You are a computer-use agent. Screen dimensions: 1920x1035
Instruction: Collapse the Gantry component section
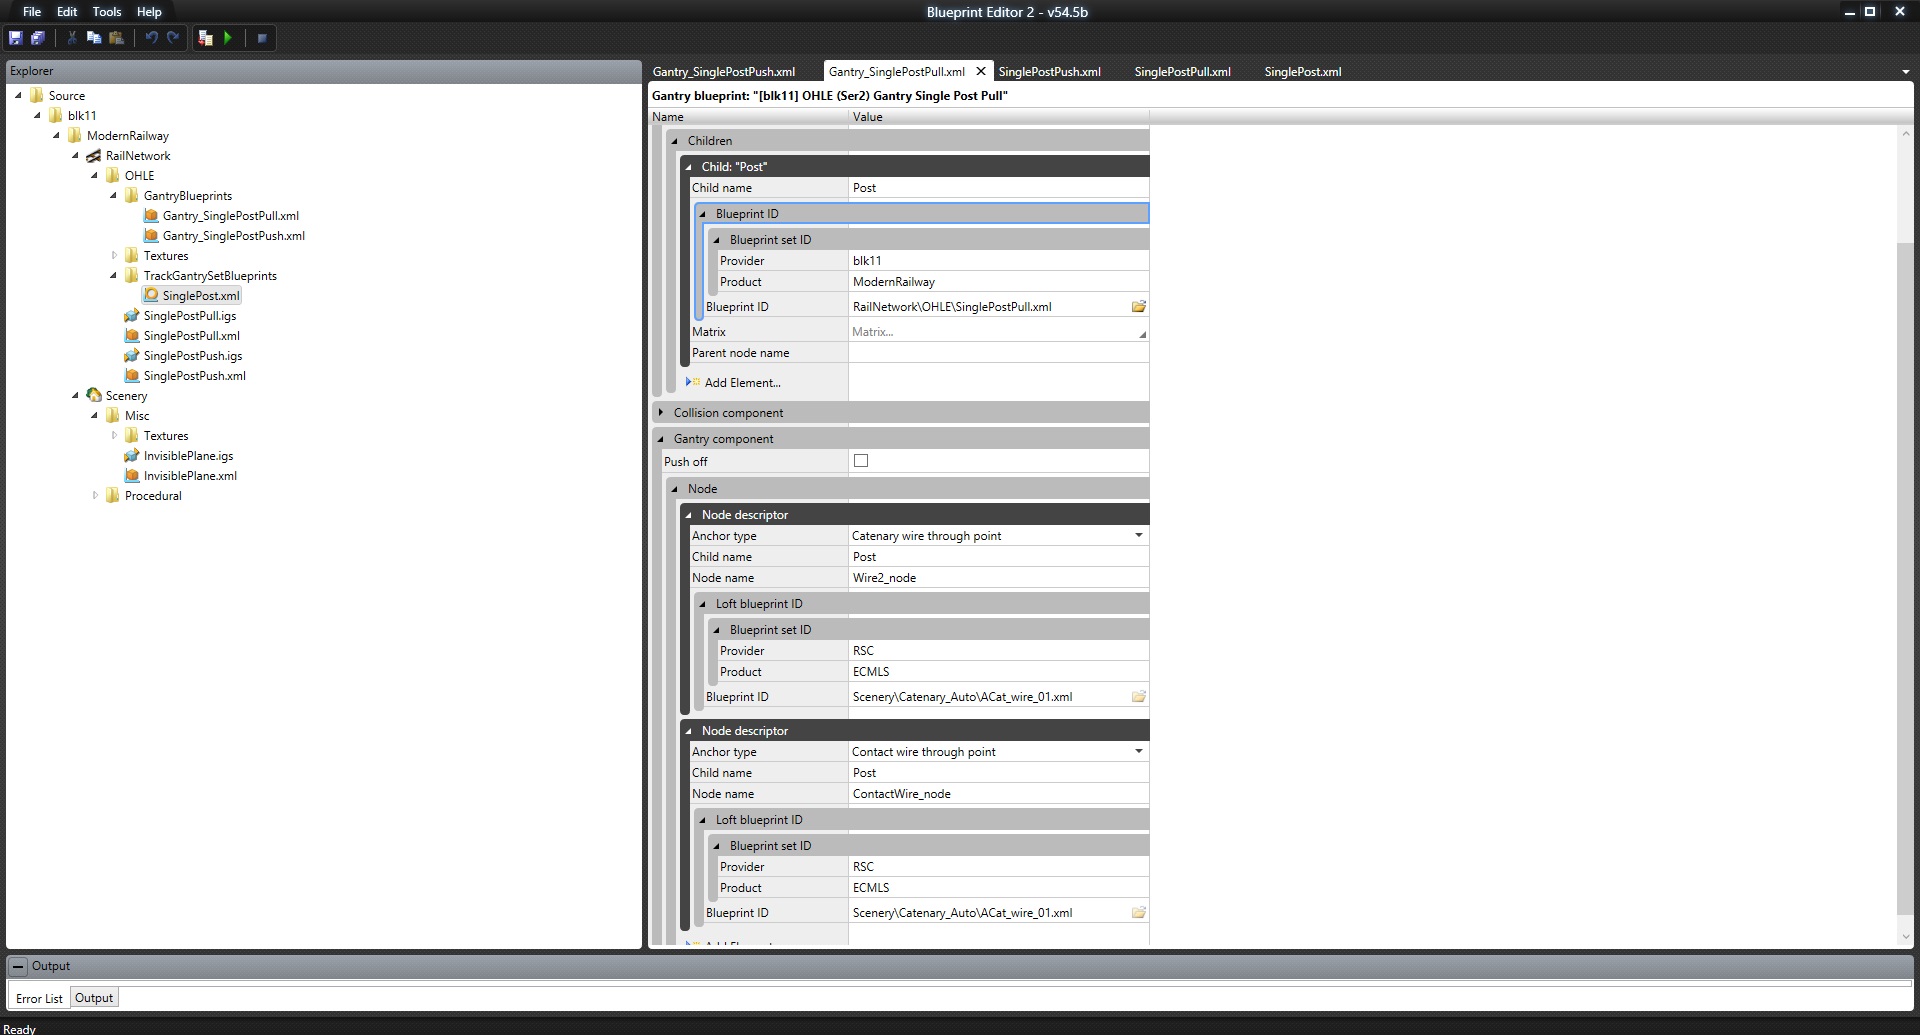tap(661, 439)
